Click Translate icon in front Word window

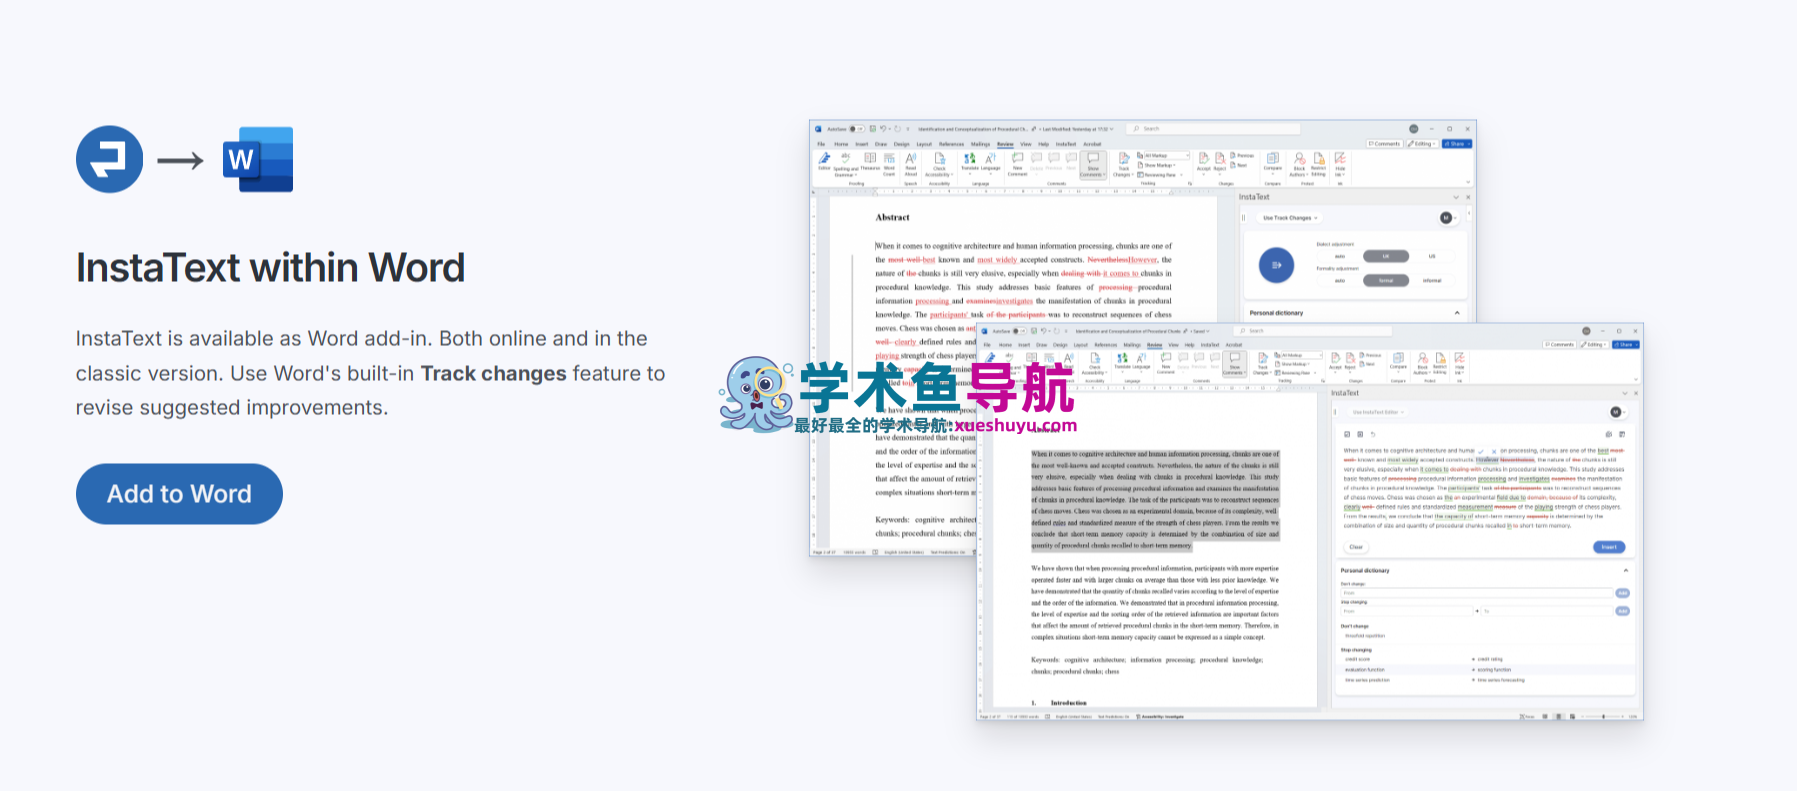pyautogui.click(x=1121, y=360)
